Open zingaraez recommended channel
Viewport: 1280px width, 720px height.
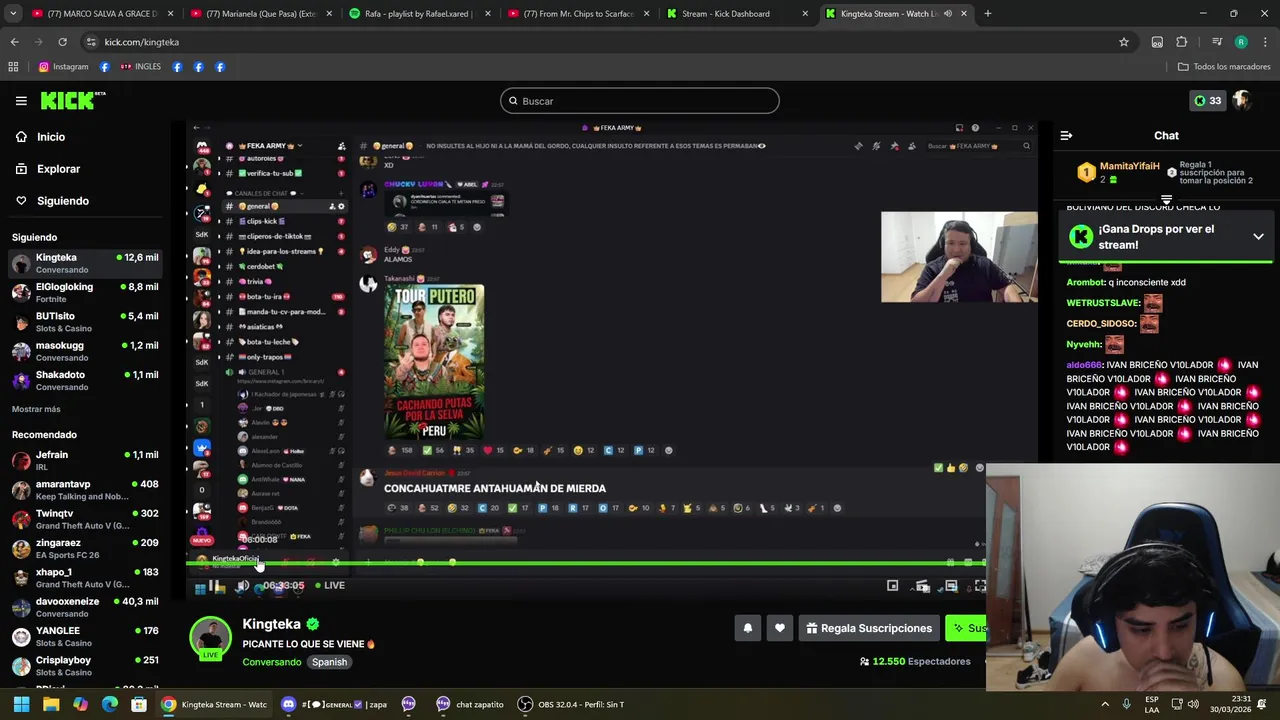point(85,548)
